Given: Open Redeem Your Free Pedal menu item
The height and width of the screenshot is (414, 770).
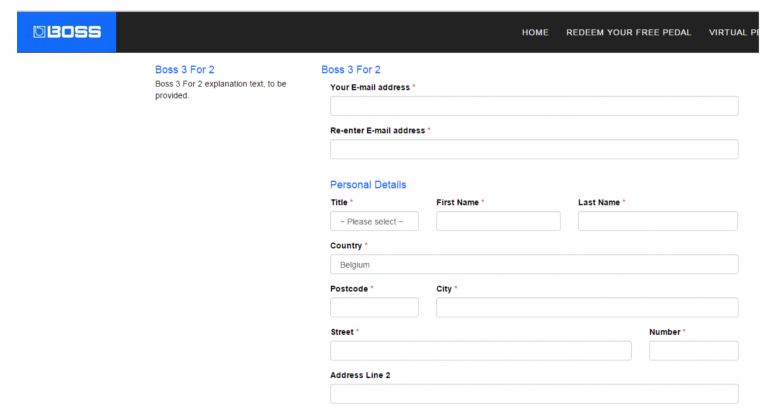Looking at the screenshot, I should (x=628, y=33).
